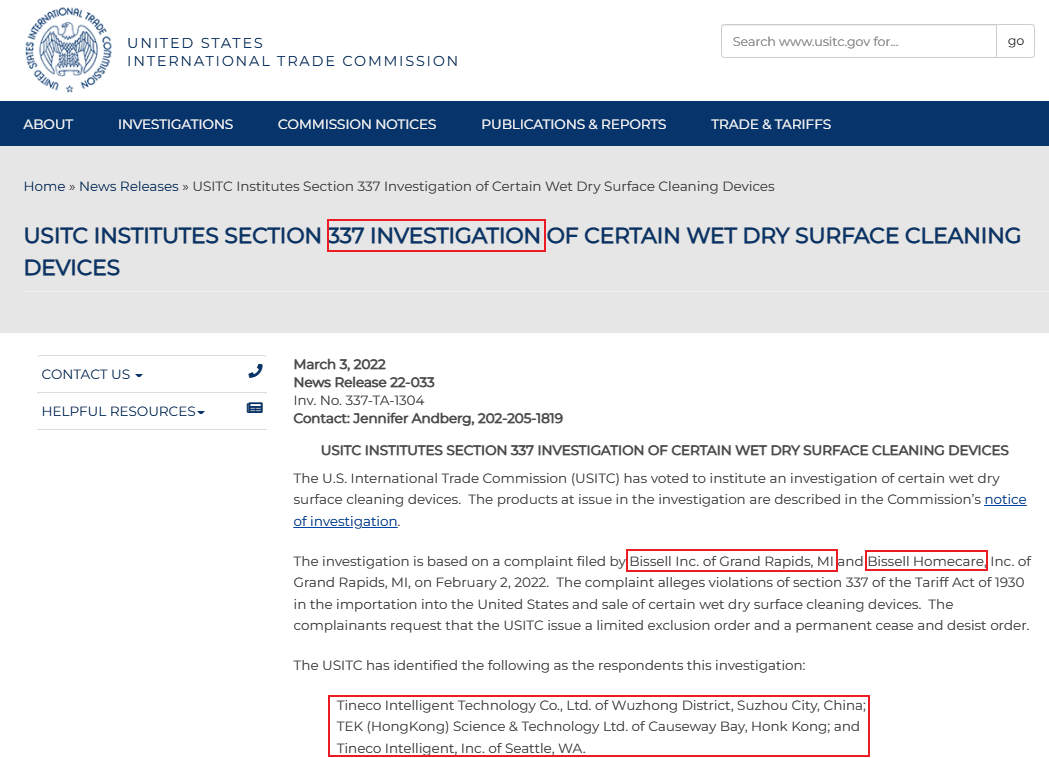1049x758 pixels.
Task: Click Tineco Intelligent, Inc. of Seattle line
Action: tap(461, 749)
